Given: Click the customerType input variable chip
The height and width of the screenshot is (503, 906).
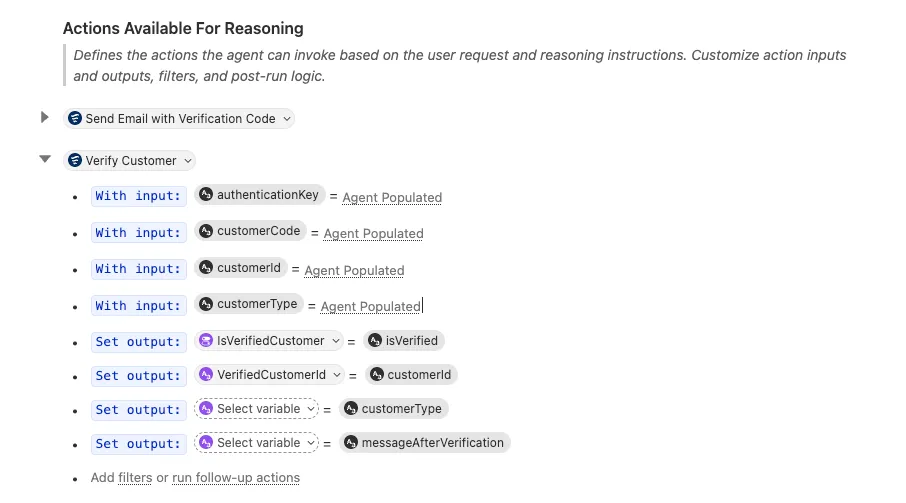Looking at the screenshot, I should click(x=248, y=304).
